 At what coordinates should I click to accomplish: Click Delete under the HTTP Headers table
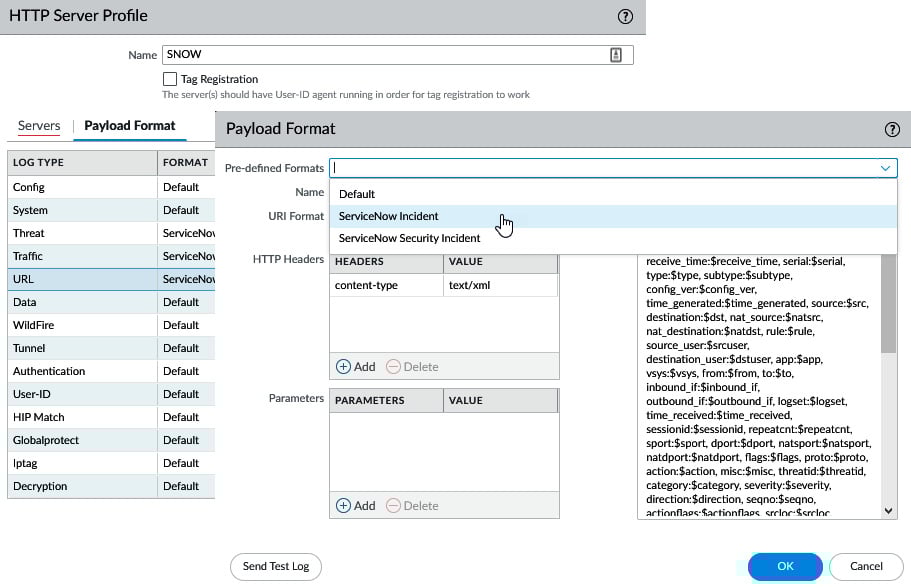pos(413,367)
